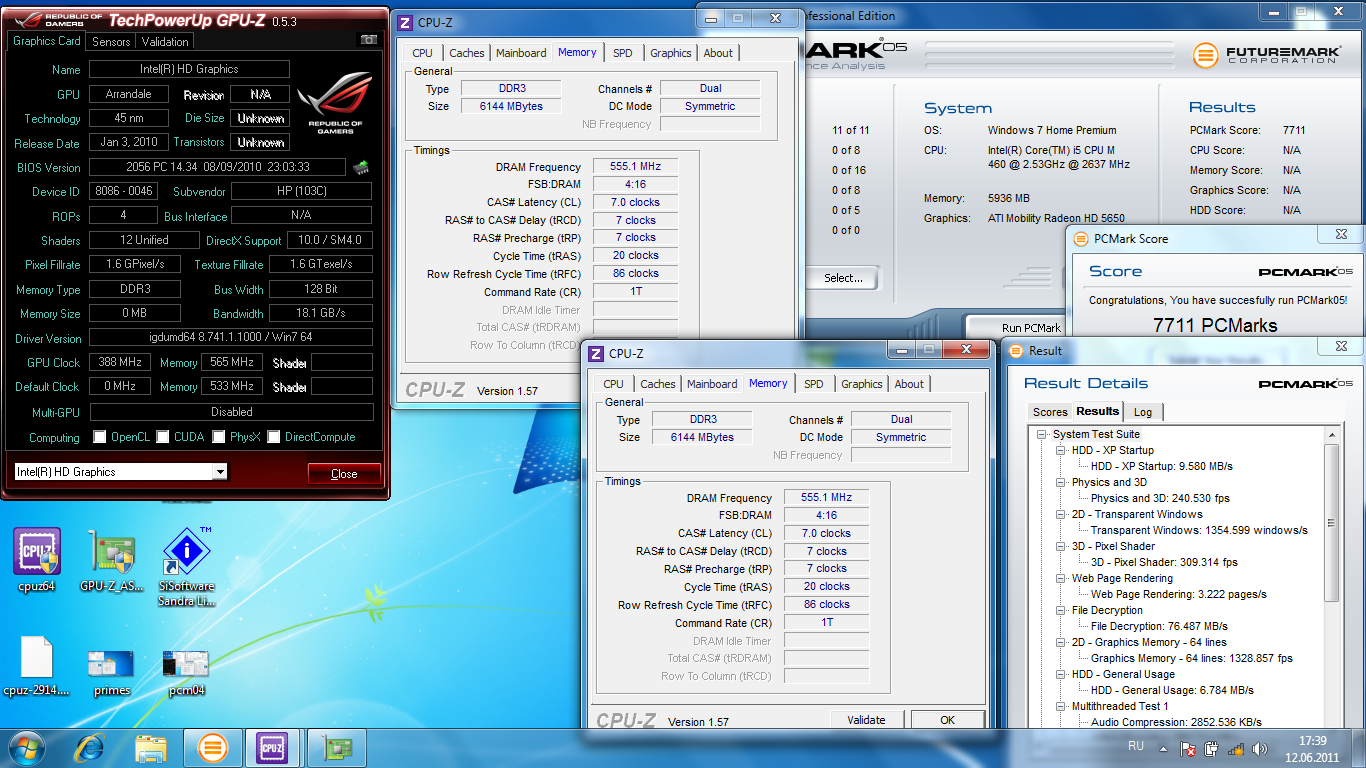Click the '2056 PC 14.34' BIOS Version field
This screenshot has height=768, width=1366.
(x=218, y=167)
